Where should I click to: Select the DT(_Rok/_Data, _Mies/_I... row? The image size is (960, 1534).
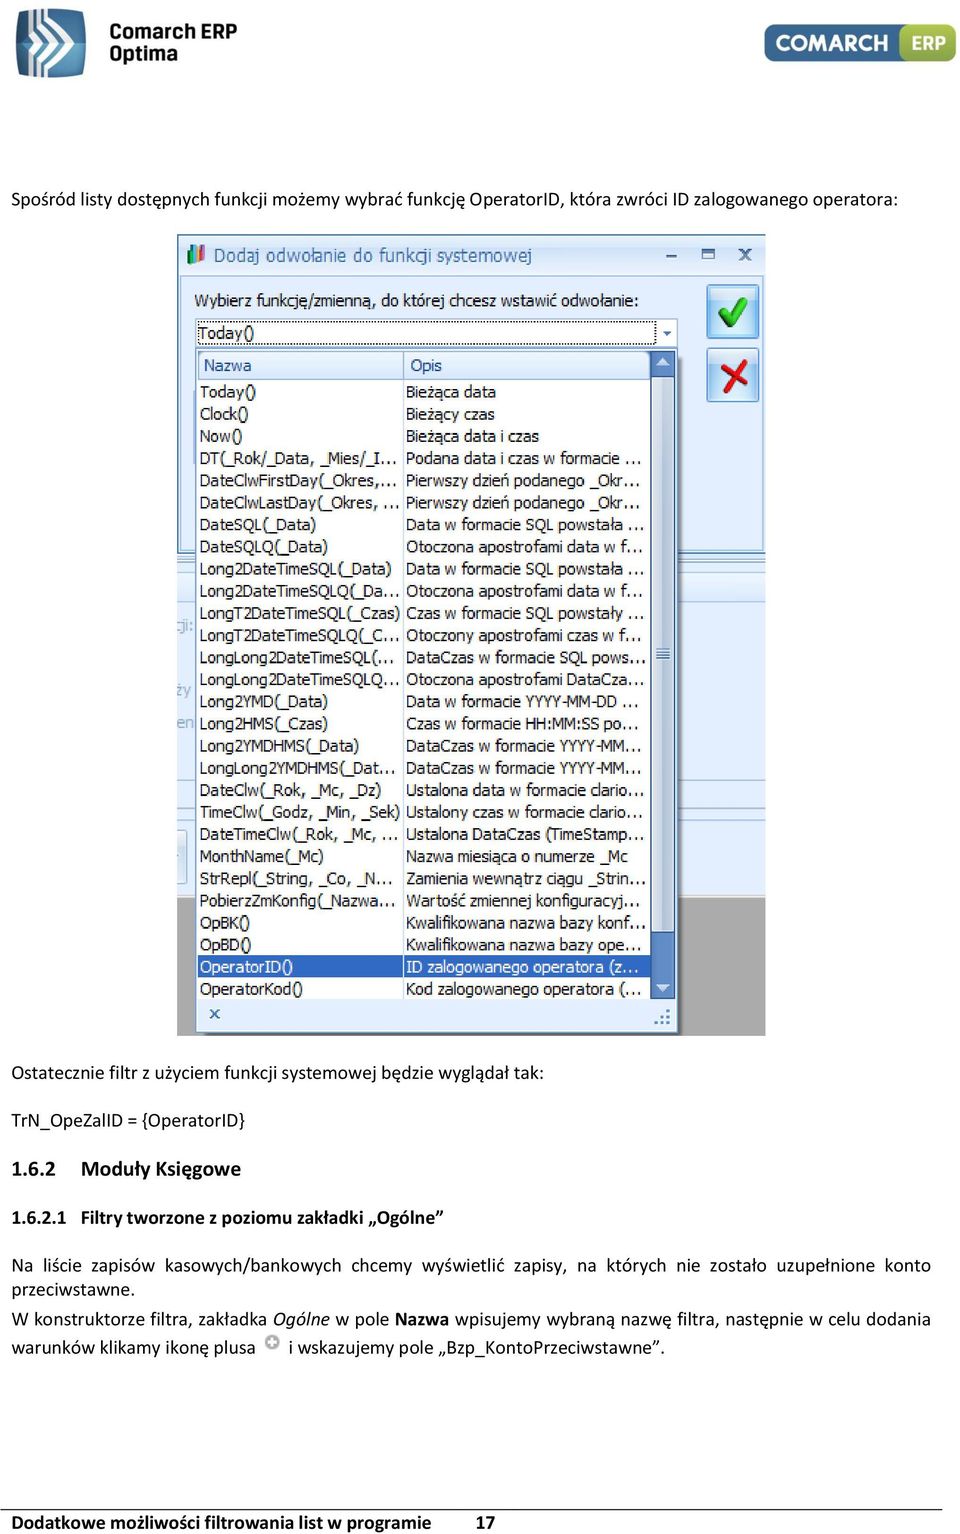424,458
